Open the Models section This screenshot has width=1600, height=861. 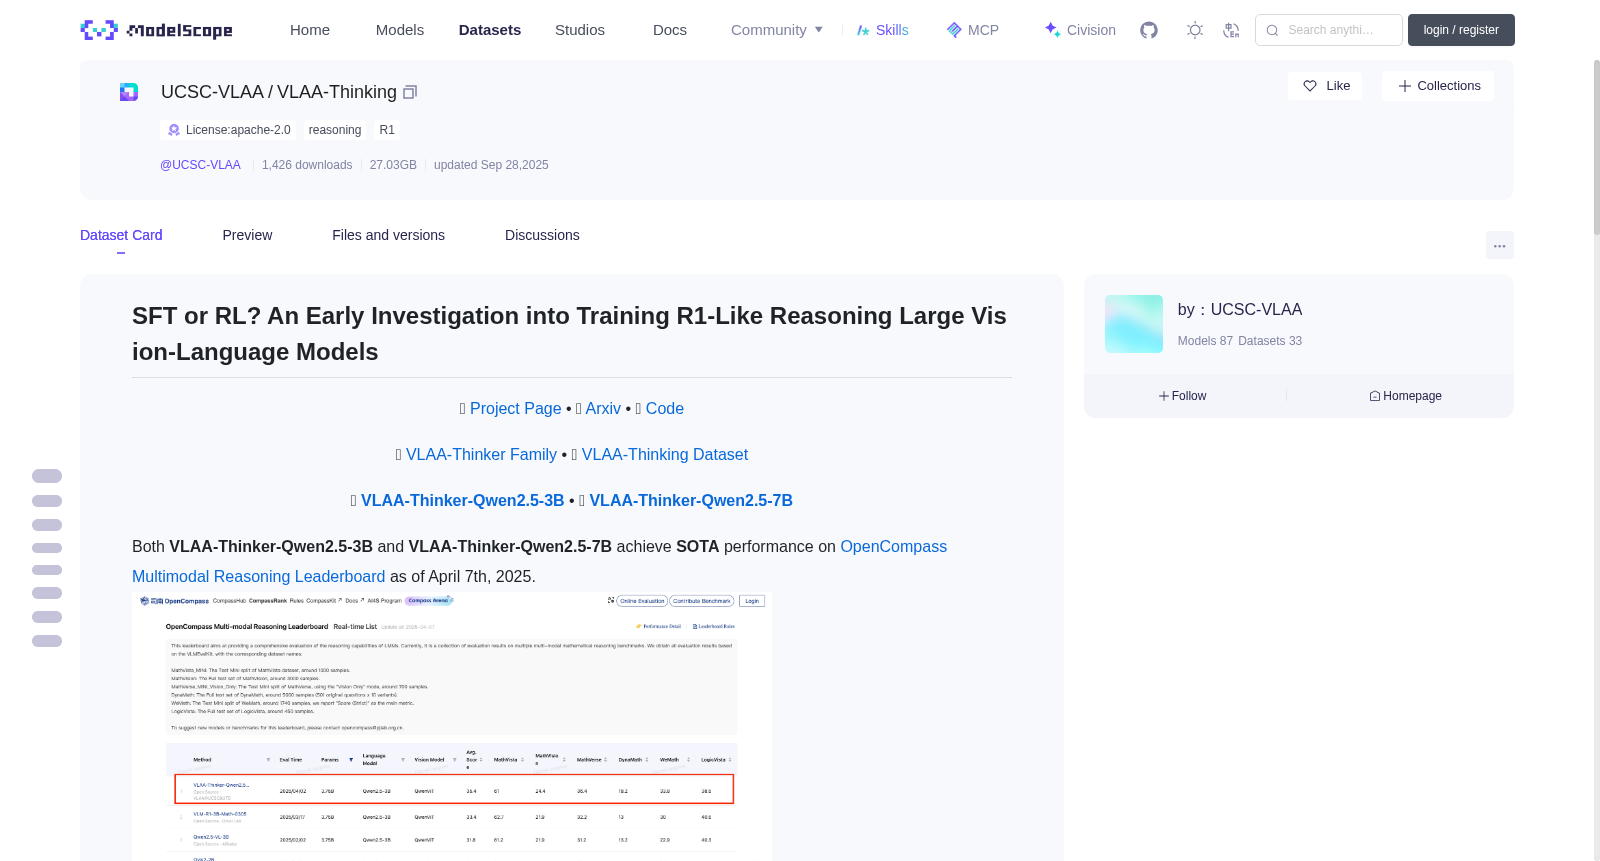pos(400,30)
